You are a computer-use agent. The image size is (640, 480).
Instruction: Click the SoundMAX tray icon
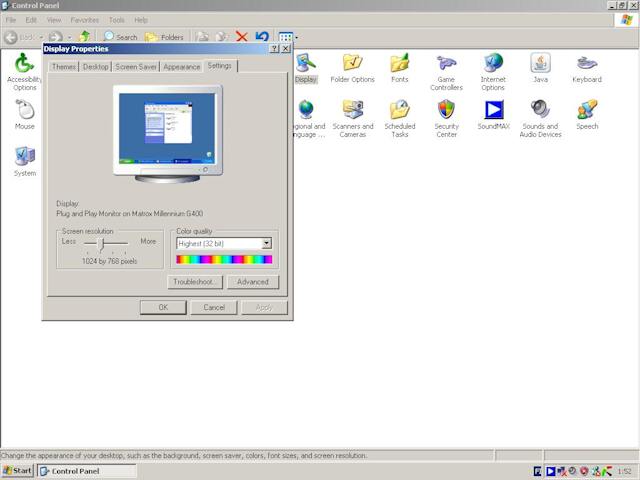pos(551,471)
